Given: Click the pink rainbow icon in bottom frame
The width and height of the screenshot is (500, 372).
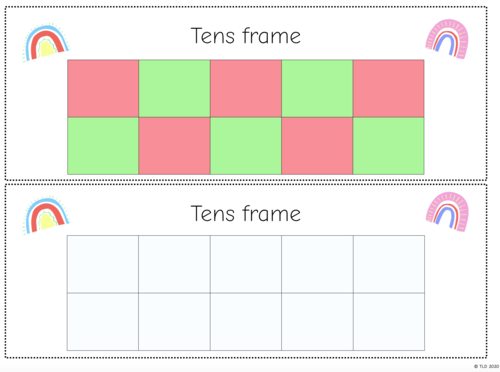Looking at the screenshot, I should (x=447, y=211).
